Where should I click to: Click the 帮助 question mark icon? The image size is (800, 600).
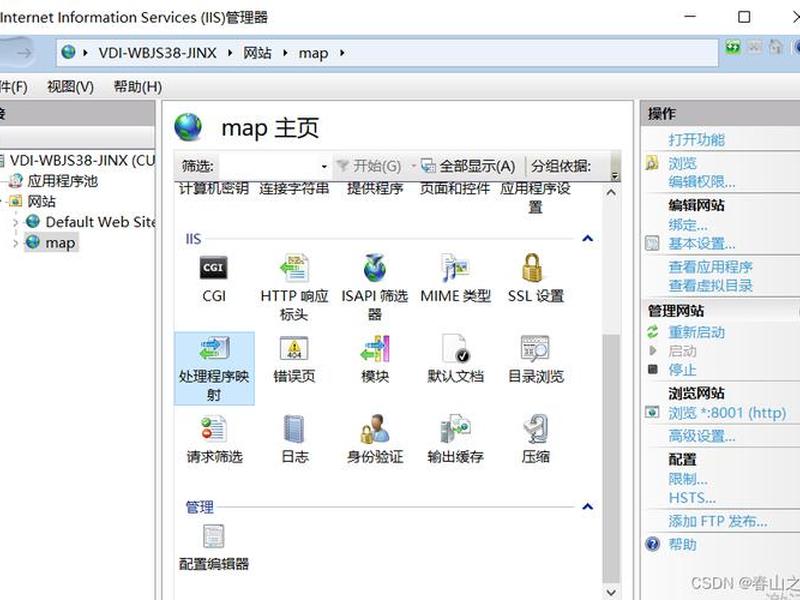pos(653,544)
